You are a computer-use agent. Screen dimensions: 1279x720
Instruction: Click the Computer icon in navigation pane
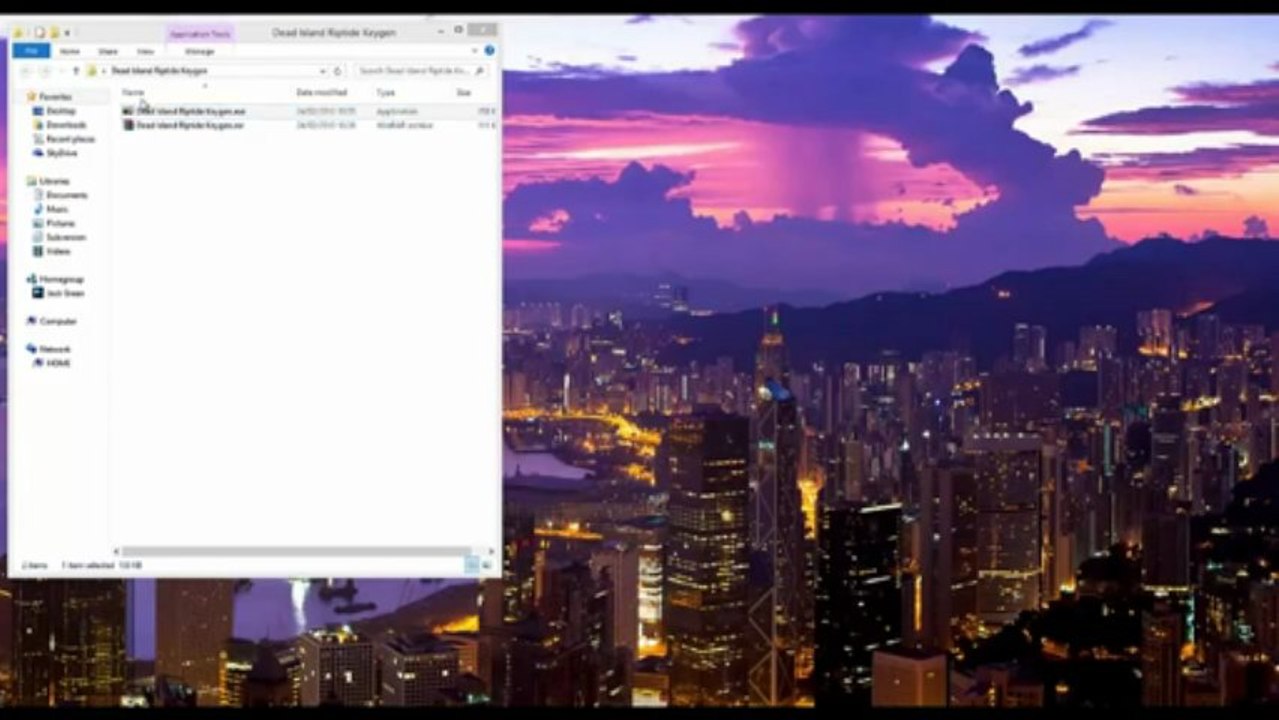click(32, 321)
